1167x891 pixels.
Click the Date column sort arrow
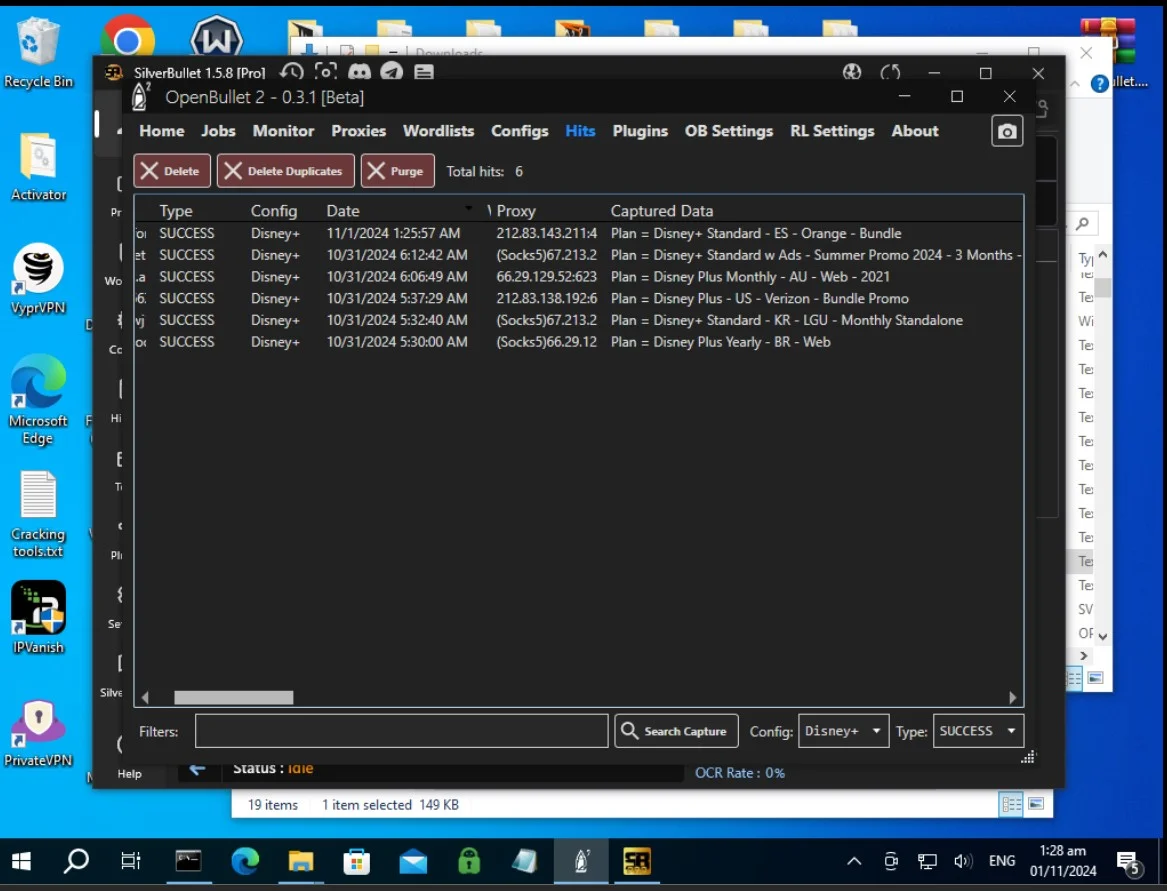468,207
